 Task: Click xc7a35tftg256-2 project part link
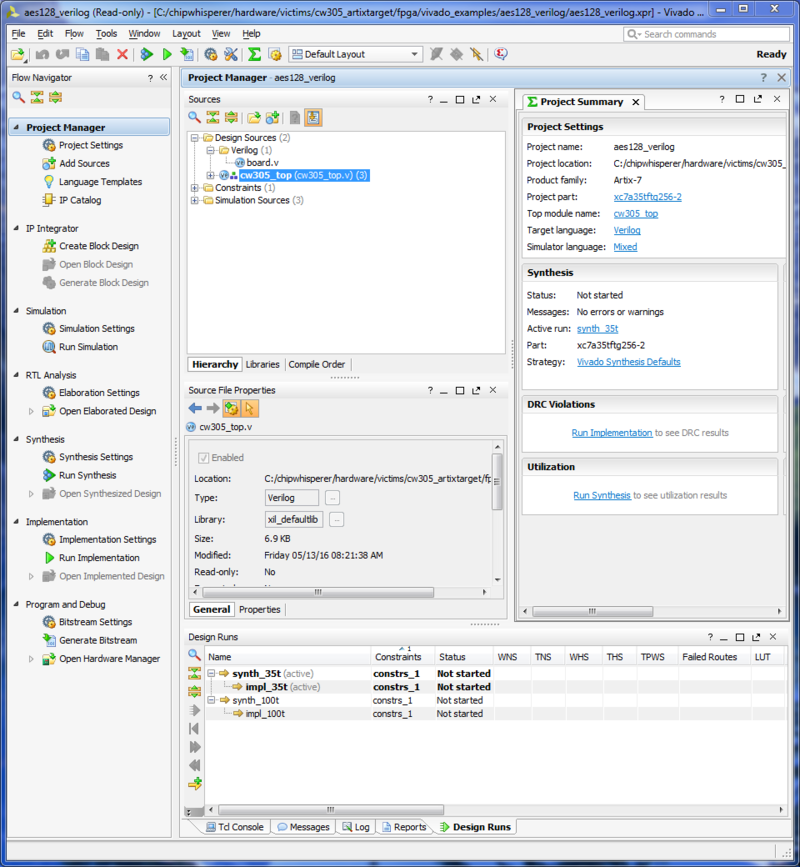[x=647, y=197]
